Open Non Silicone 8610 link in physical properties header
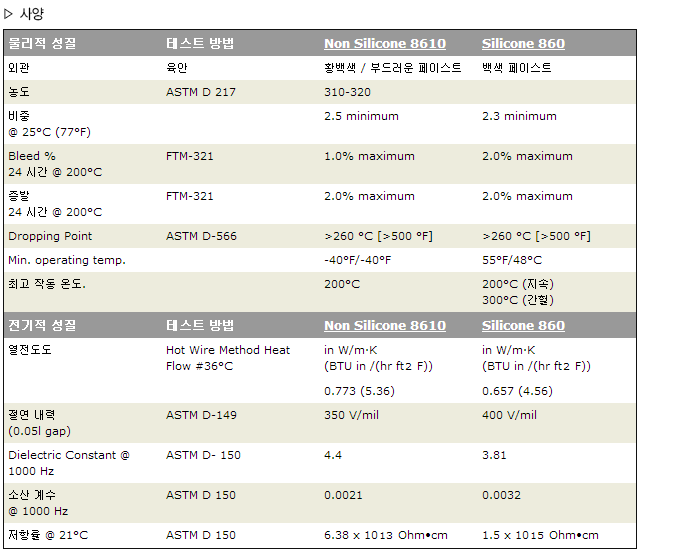The width and height of the screenshot is (700, 557). tap(385, 43)
